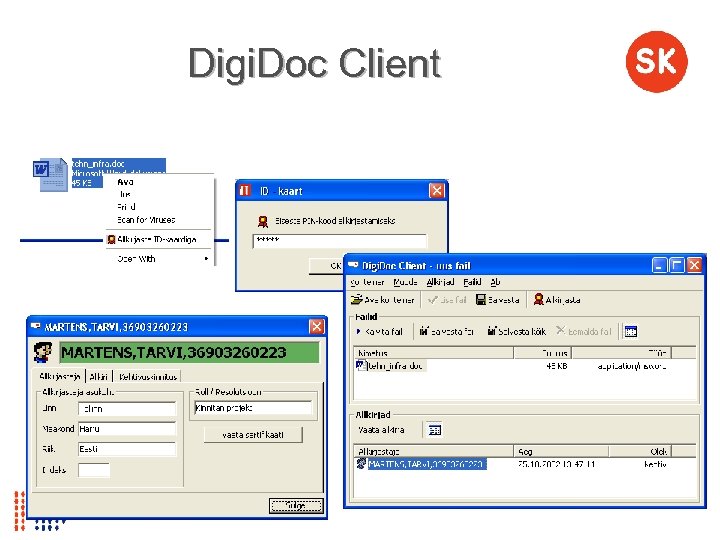
Task: Click the details icon in Allkirjad toolbar
Action: pos(434,430)
